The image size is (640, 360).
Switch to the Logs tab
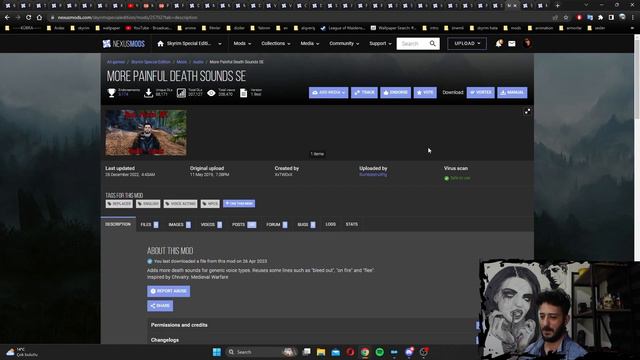point(331,224)
